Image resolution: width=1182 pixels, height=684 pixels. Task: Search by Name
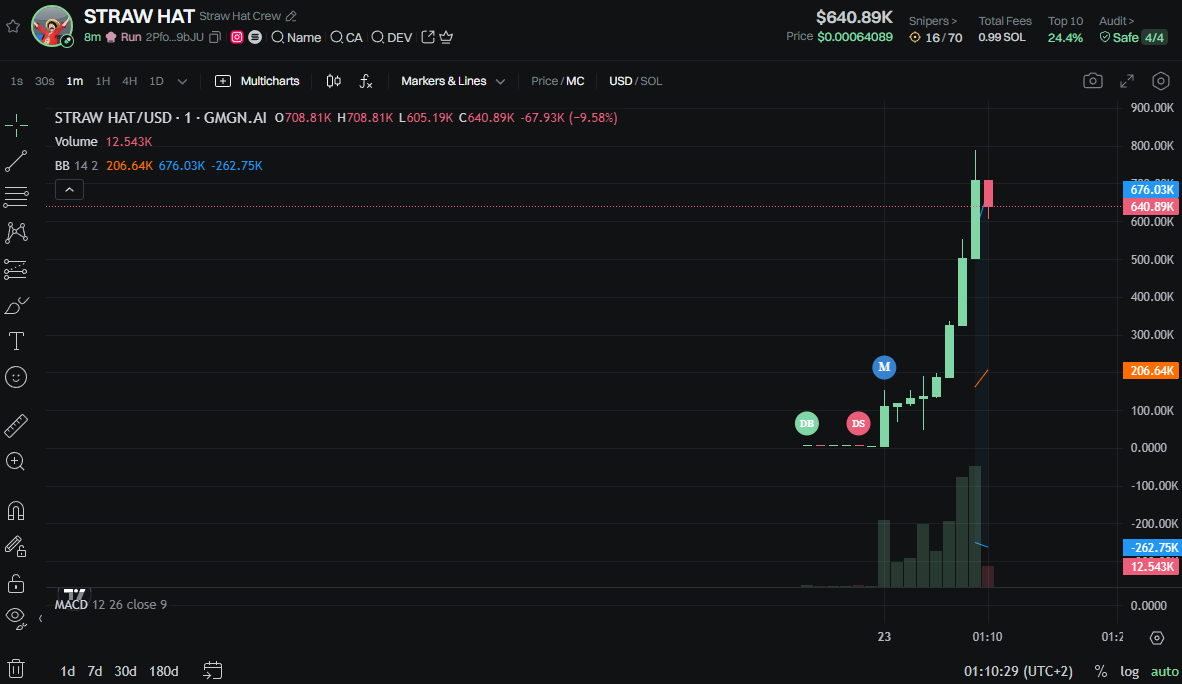[296, 37]
